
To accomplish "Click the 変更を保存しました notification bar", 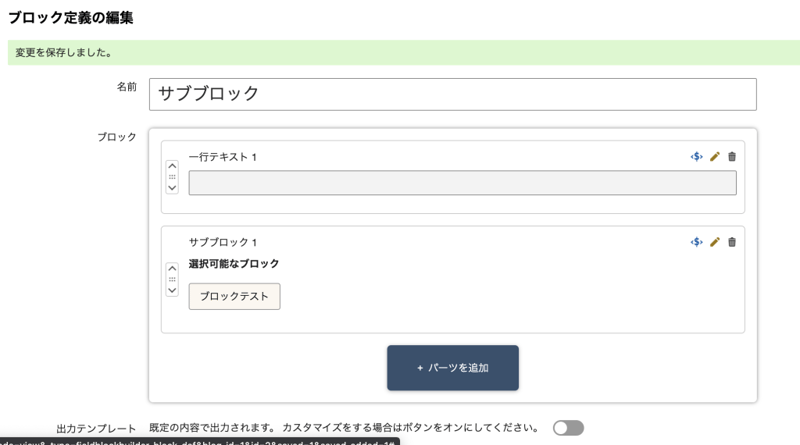I will [400, 53].
